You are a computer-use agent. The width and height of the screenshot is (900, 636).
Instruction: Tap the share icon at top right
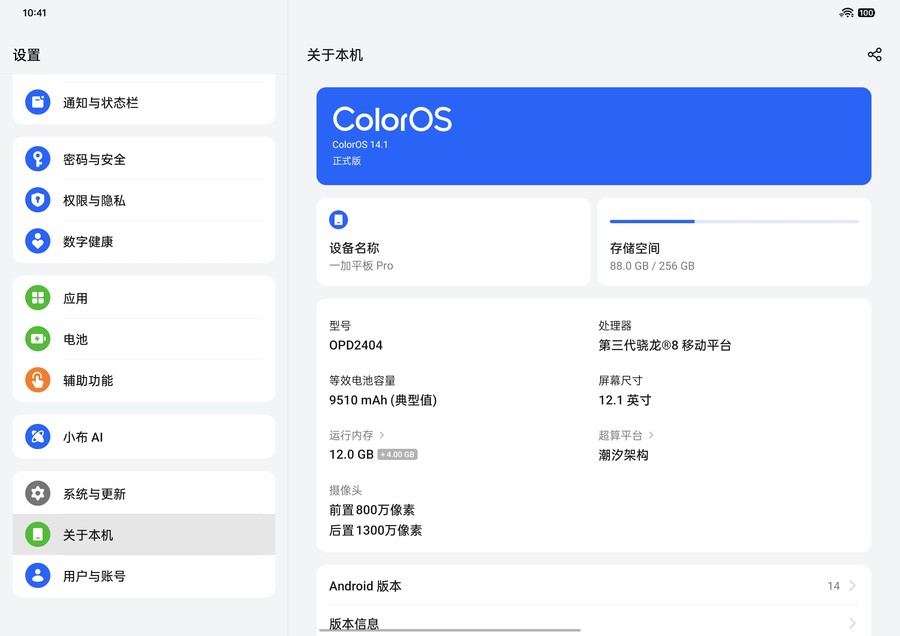click(x=874, y=55)
